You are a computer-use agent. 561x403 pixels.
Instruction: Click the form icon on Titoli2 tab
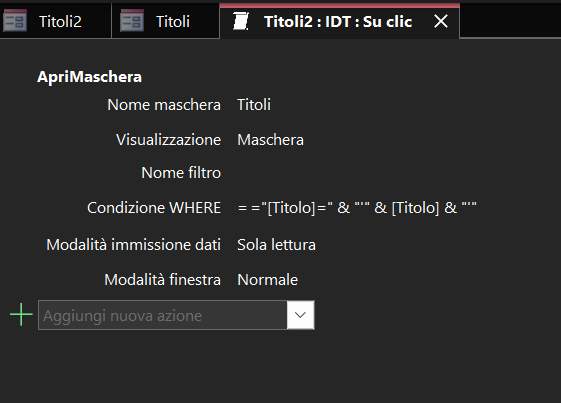[x=15, y=21]
